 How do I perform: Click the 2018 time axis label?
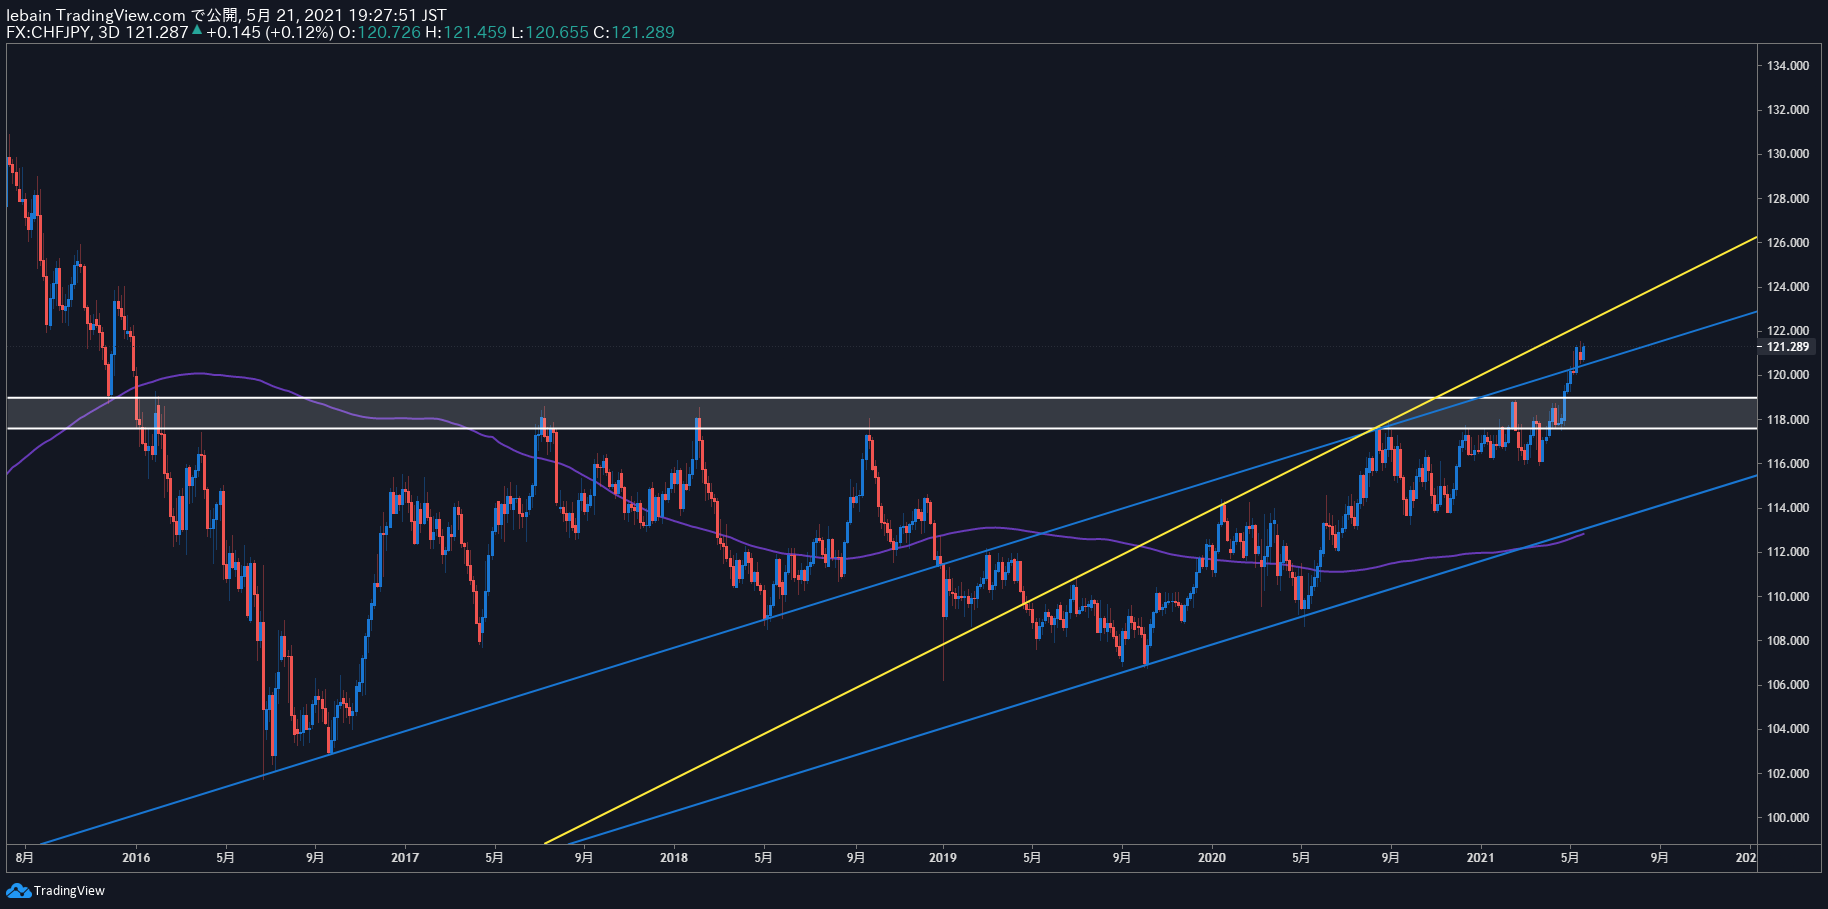(x=674, y=857)
